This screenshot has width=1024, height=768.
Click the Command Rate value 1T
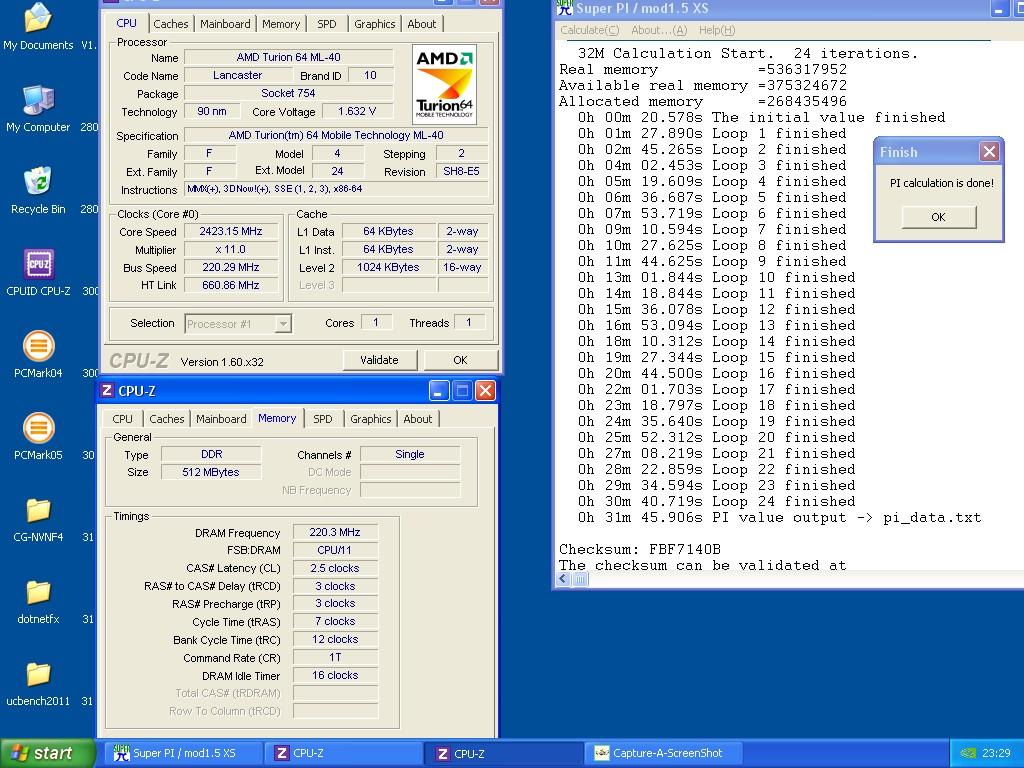[335, 658]
